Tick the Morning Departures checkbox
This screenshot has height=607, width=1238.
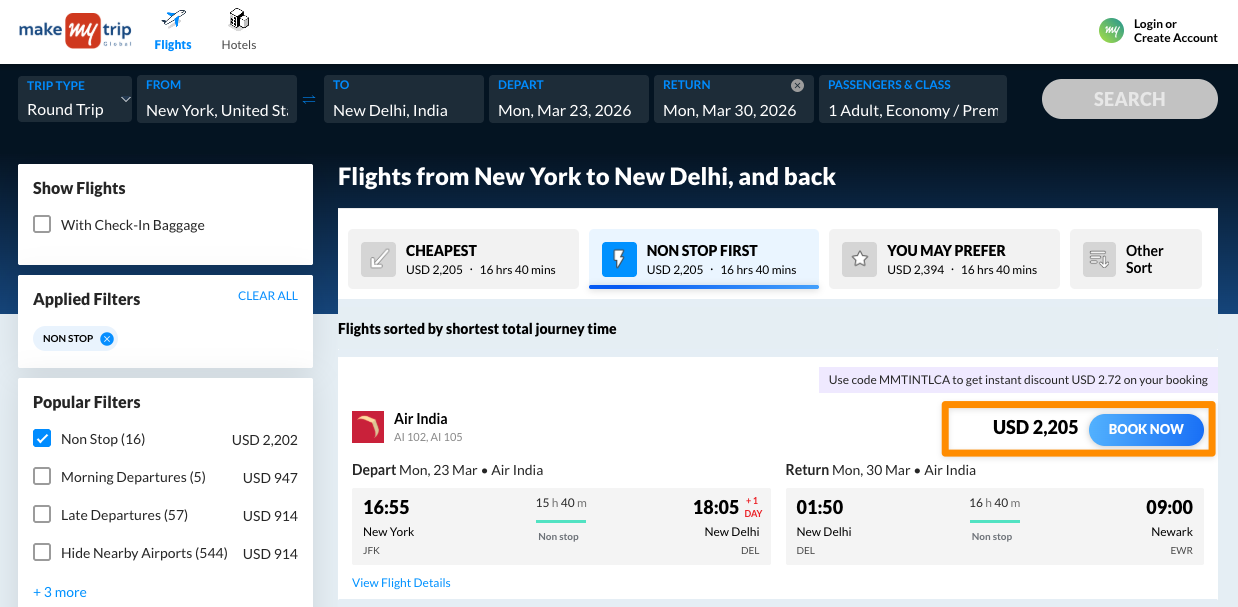pyautogui.click(x=42, y=477)
